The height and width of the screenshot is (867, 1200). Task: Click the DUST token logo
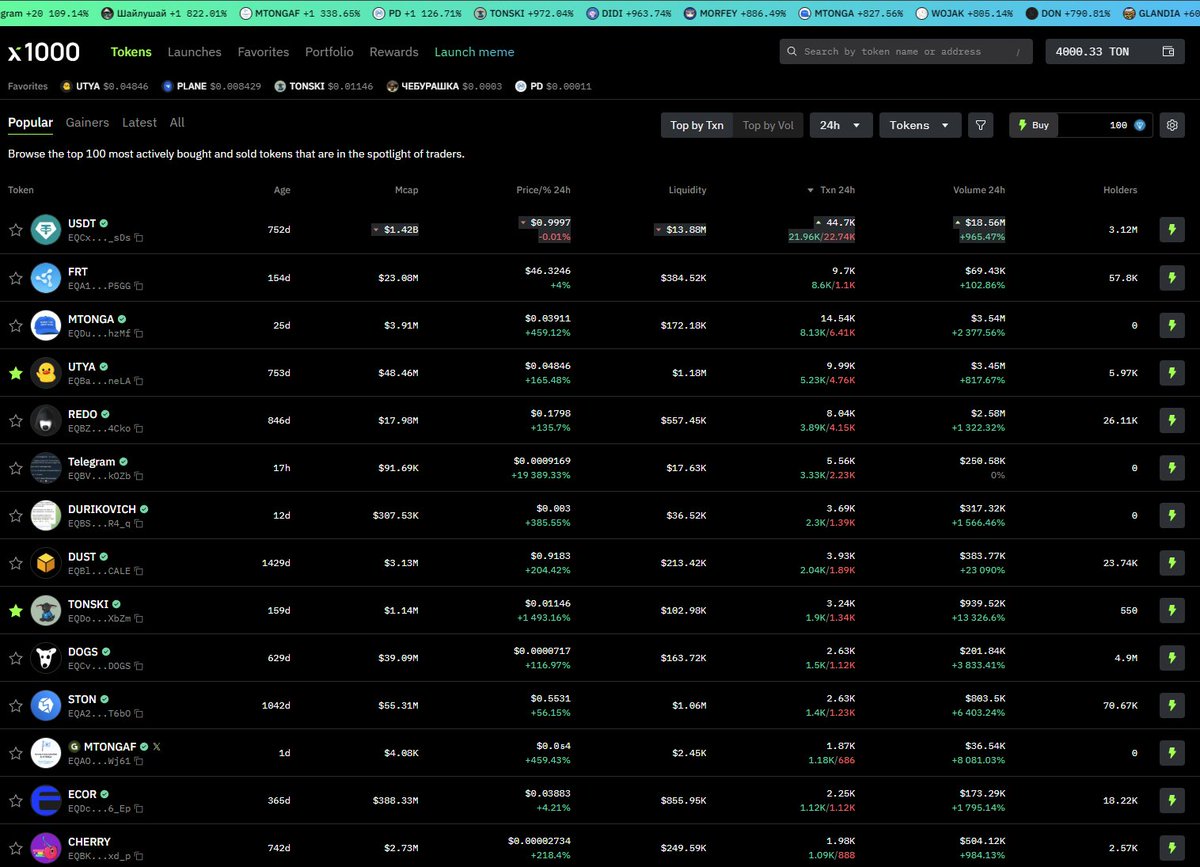tap(46, 562)
